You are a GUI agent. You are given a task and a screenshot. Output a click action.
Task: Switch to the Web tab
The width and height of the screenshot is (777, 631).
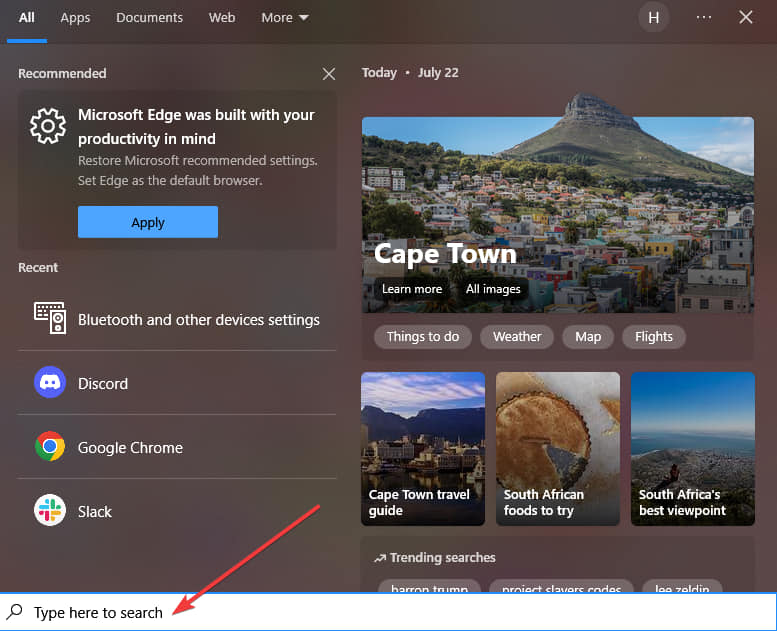tap(222, 18)
